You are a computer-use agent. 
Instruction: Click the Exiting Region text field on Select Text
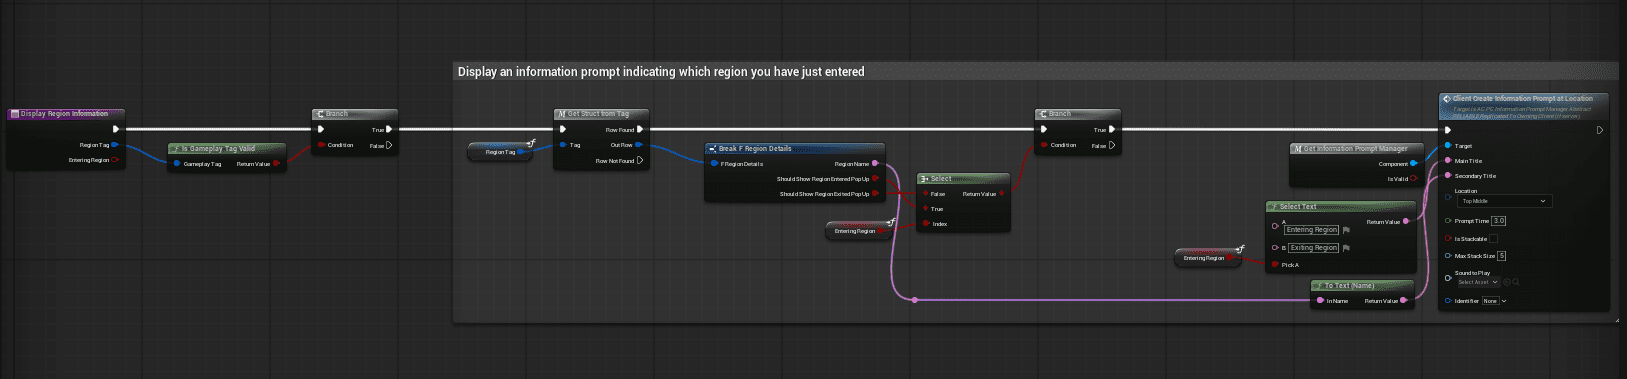click(1313, 248)
